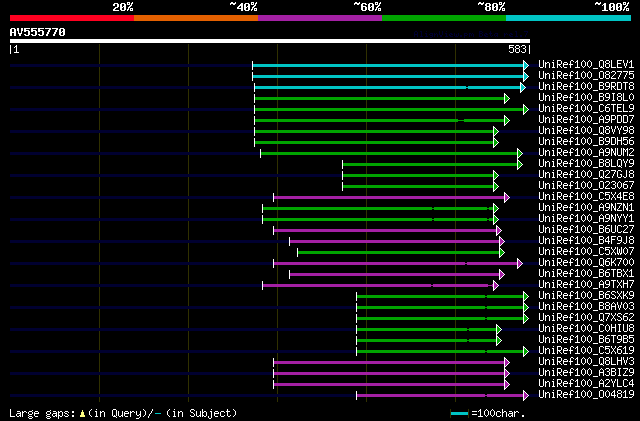Open the UniRef100_O82775 hit label
640x421 pixels.
(x=586, y=75)
